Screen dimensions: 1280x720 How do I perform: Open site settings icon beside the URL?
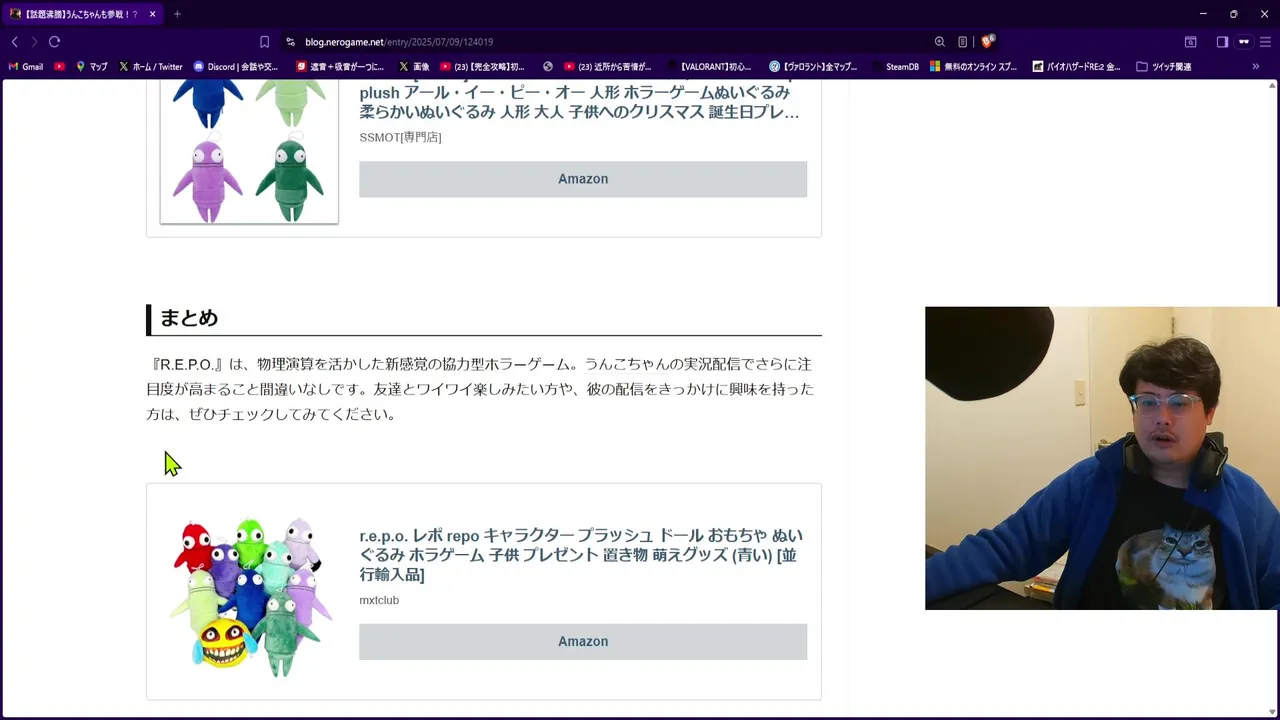(x=290, y=42)
